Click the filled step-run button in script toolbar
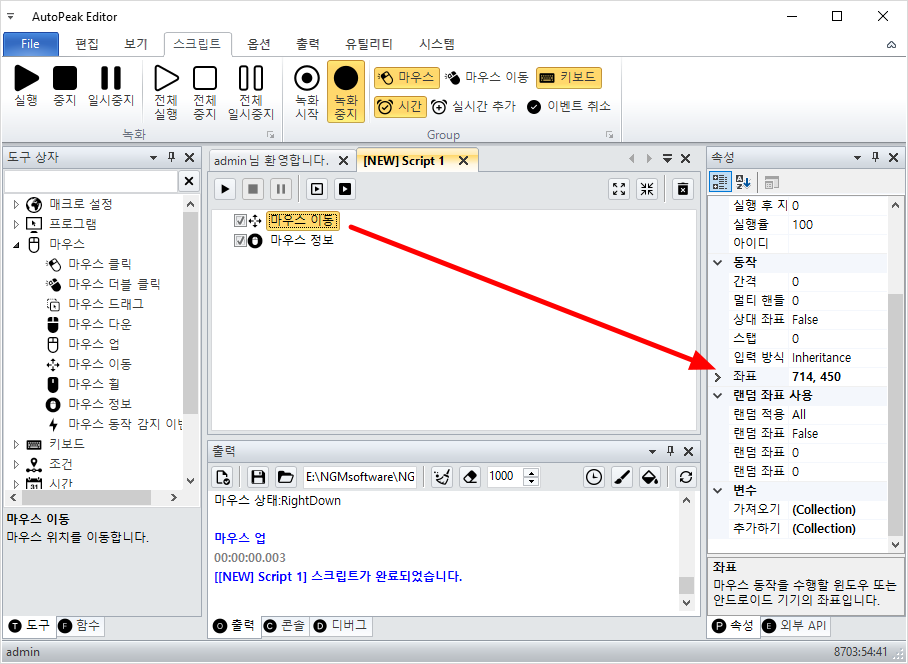Viewport: 908px width, 664px height. [345, 189]
